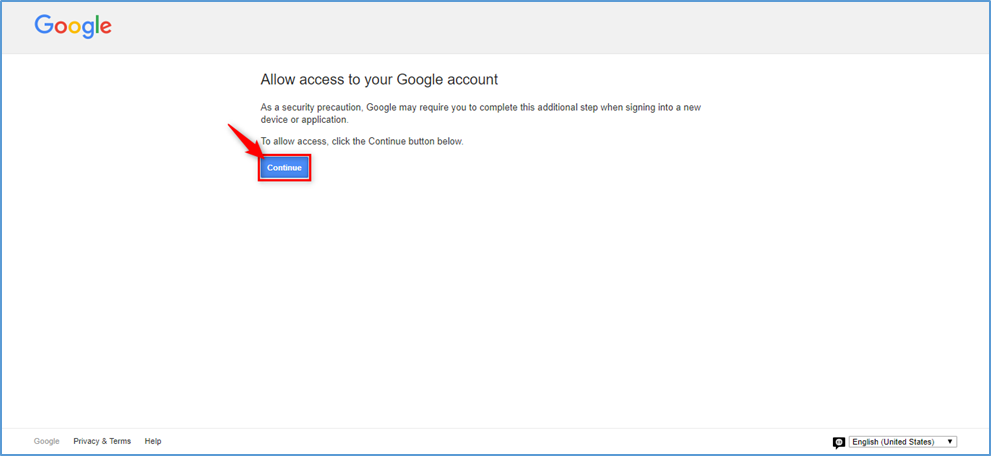
Task: Click the yellow "o" in the Google logo
Action: 75,29
